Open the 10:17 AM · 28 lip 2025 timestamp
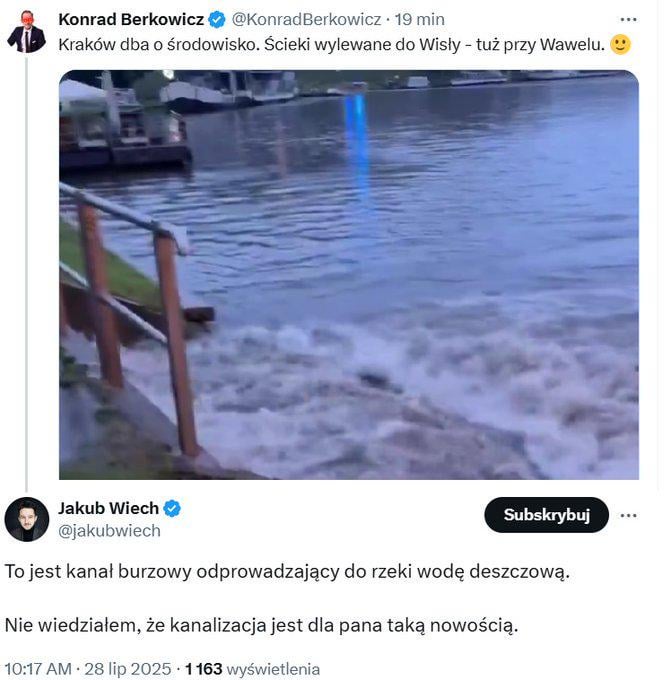This screenshot has height=680, width=671. tap(88, 669)
